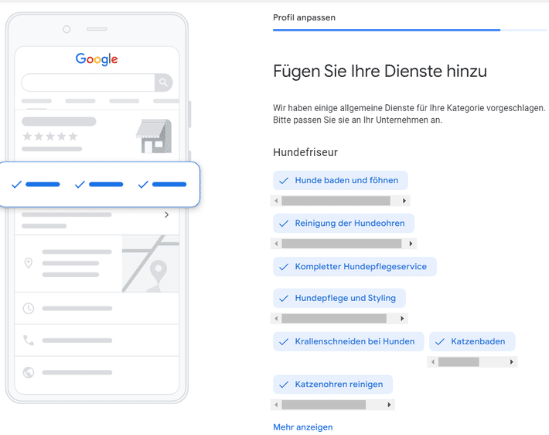Click the Google search input field in mockup
Screen dimensions: 549x435
[x=88, y=83]
